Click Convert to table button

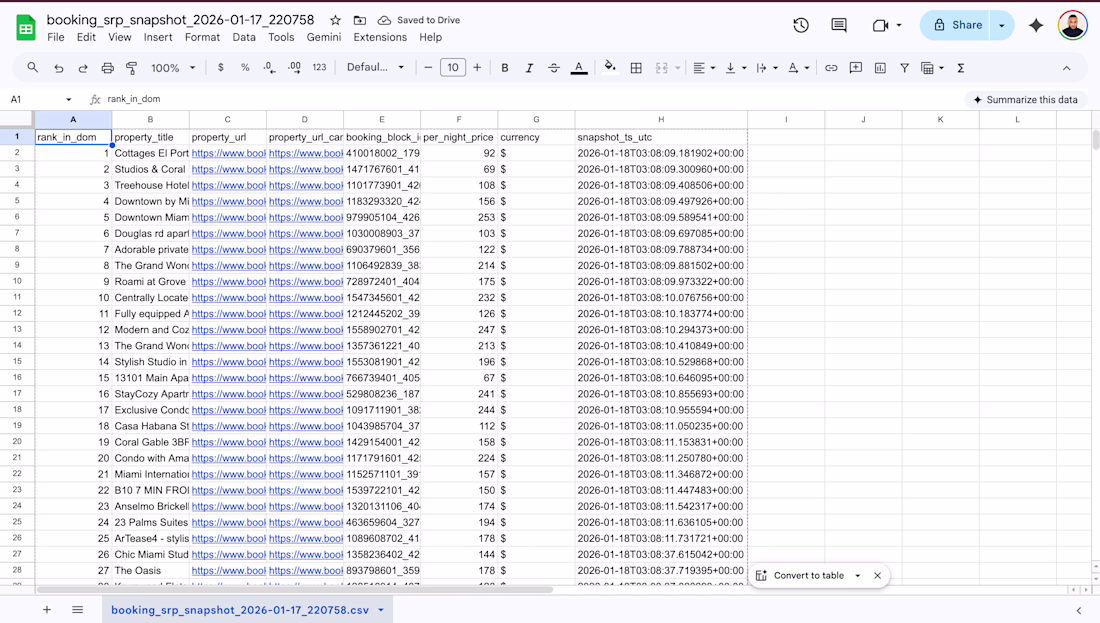point(808,576)
